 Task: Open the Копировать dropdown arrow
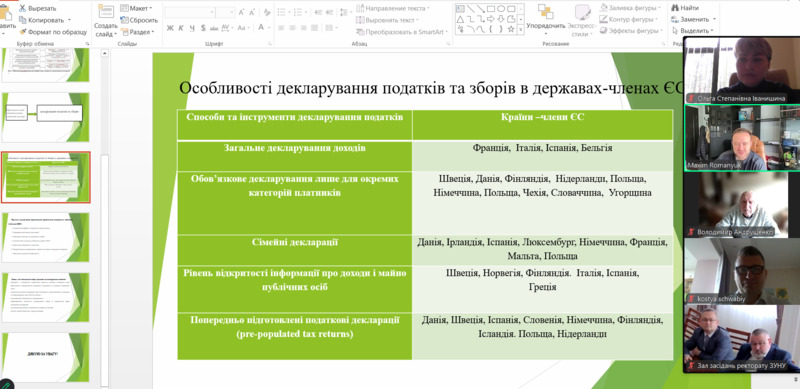[69, 20]
